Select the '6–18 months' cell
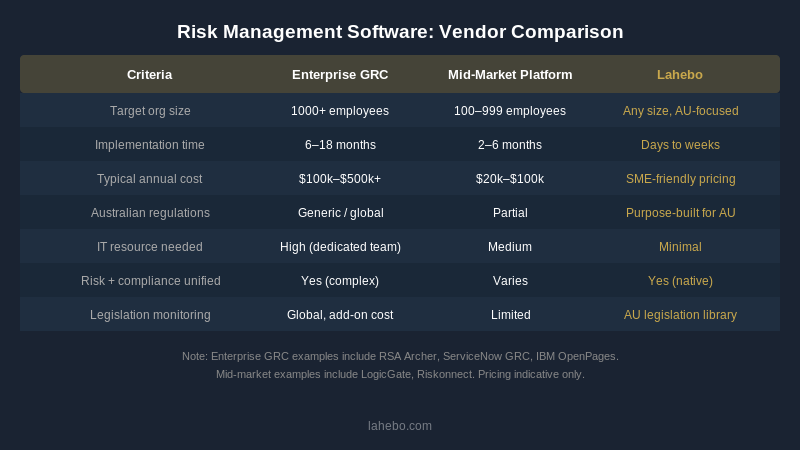 pyautogui.click(x=340, y=145)
